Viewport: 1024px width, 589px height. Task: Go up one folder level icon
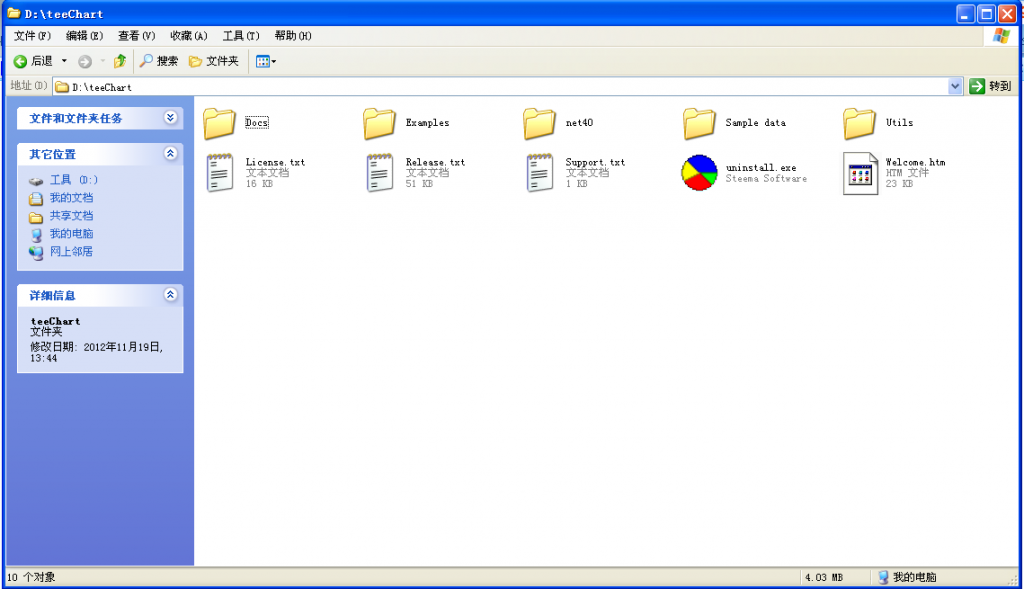pyautogui.click(x=120, y=61)
